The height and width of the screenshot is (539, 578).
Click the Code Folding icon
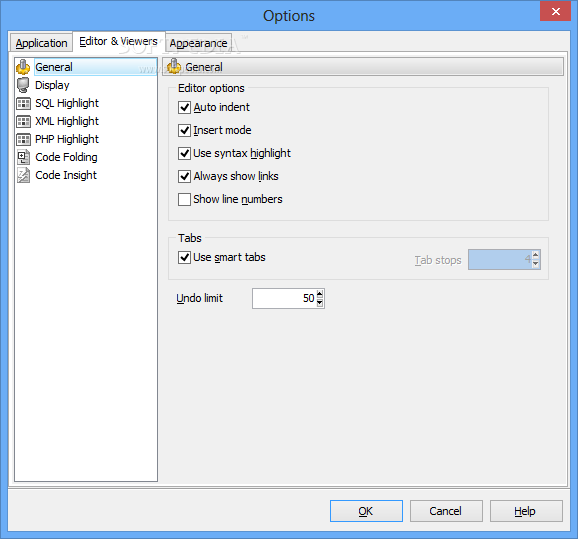[x=23, y=157]
